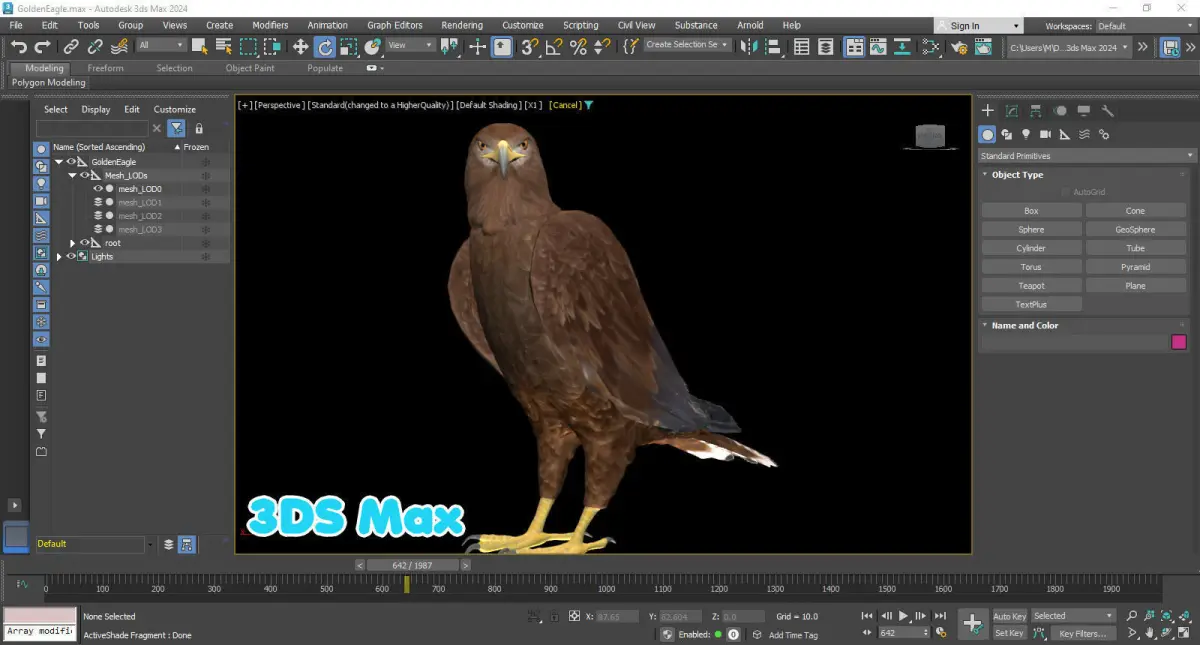Activate the Select and Move tool
The image size is (1200, 645).
click(300, 46)
